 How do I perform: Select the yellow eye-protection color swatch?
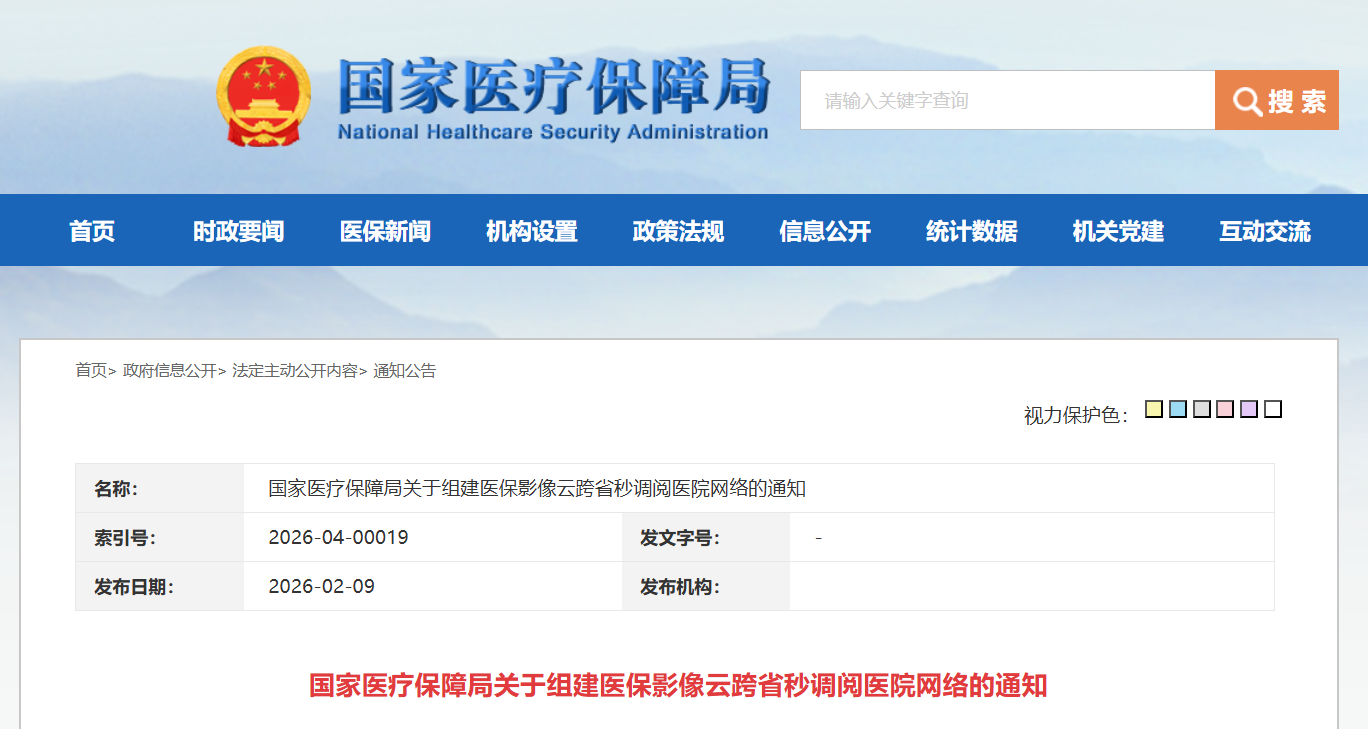[1153, 408]
